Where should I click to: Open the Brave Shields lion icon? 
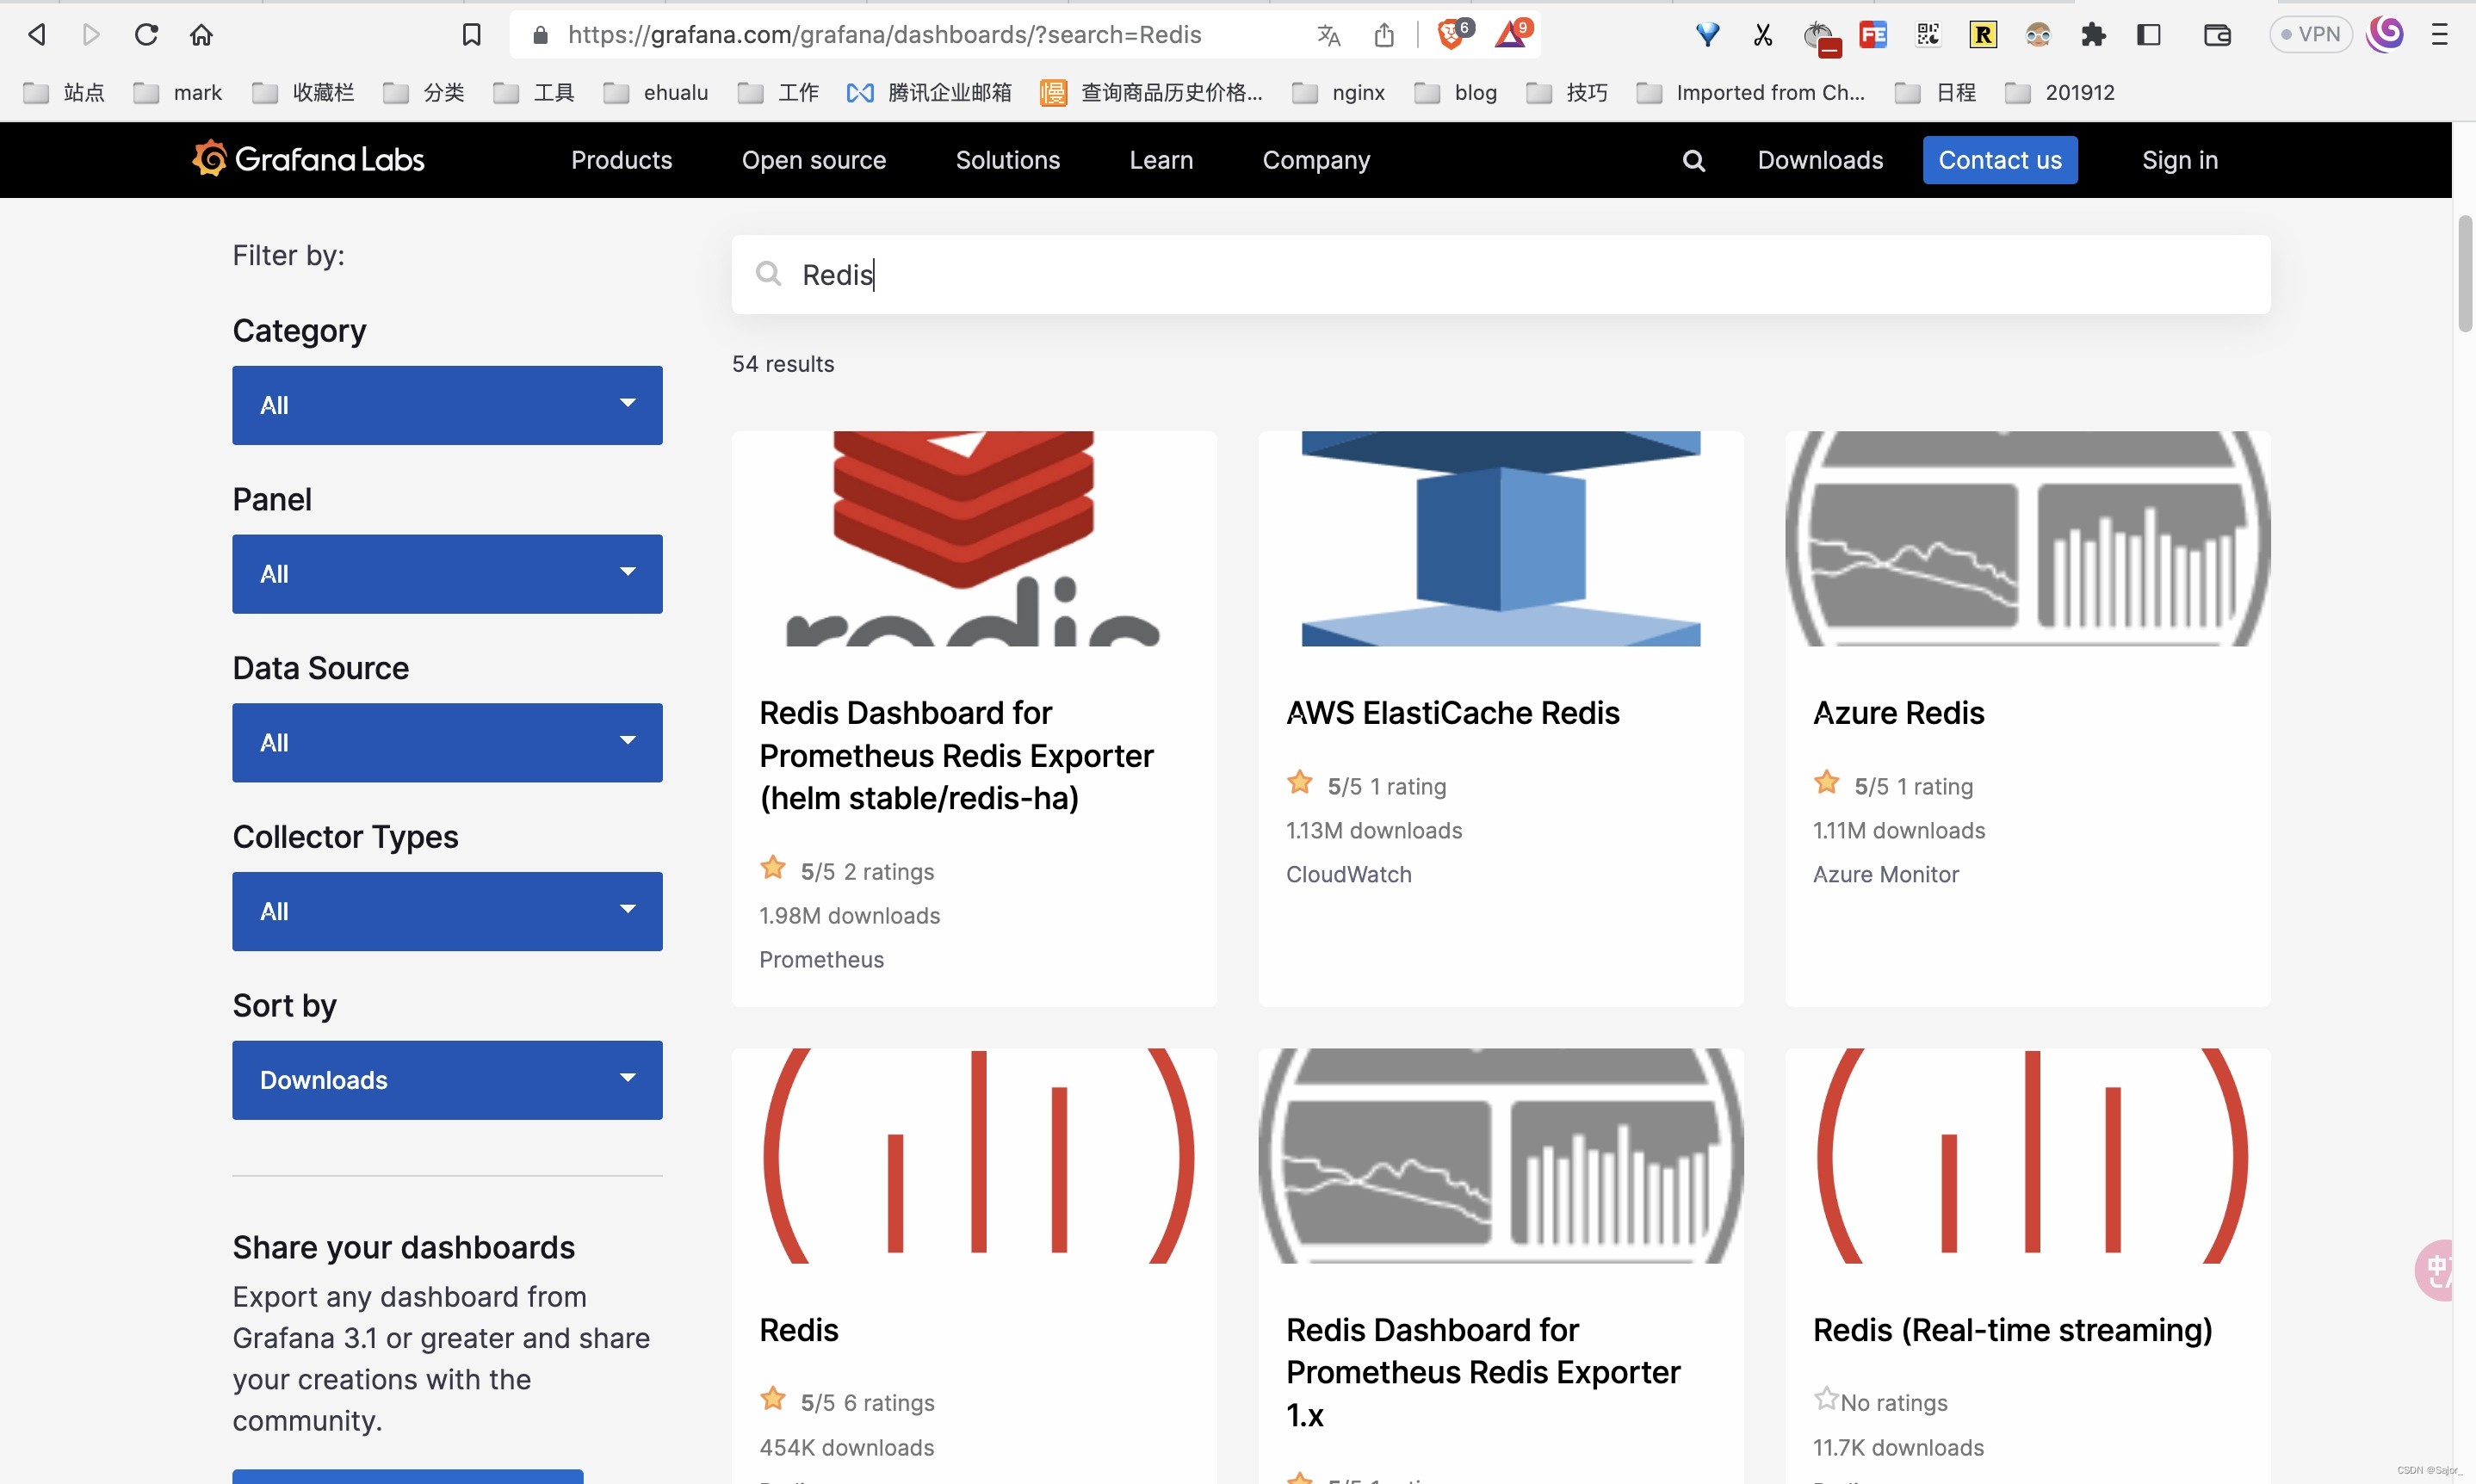(x=1451, y=35)
